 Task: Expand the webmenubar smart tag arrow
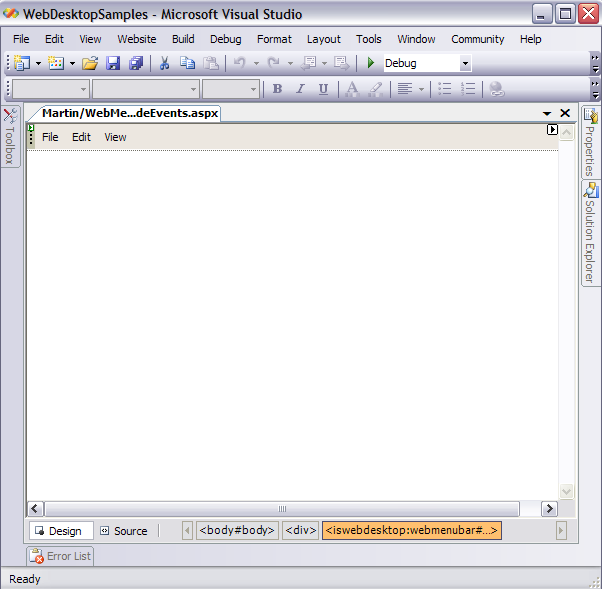pyautogui.click(x=552, y=130)
